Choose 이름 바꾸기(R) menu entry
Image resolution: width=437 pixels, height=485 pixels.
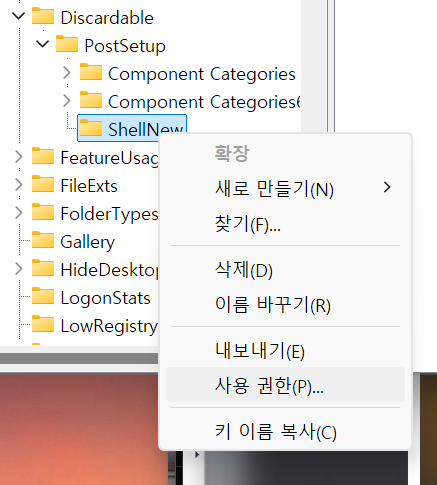pos(285,305)
